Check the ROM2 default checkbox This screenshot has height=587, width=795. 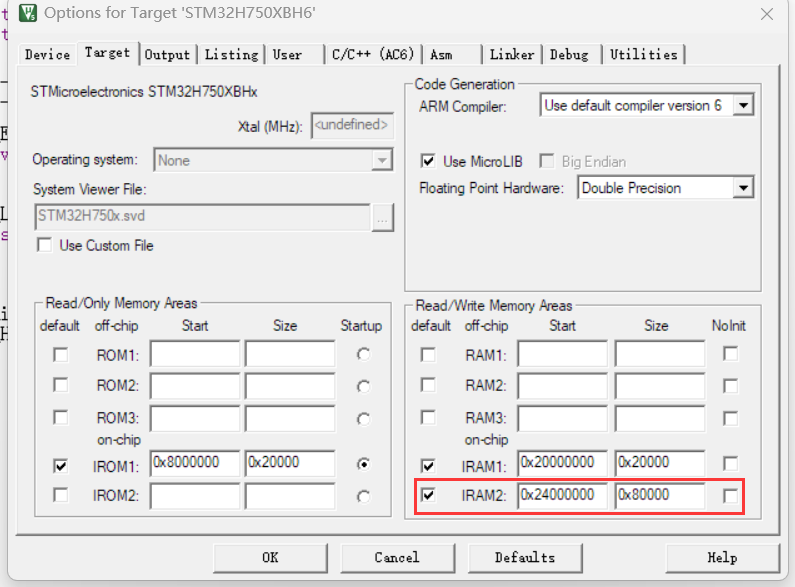tap(61, 385)
